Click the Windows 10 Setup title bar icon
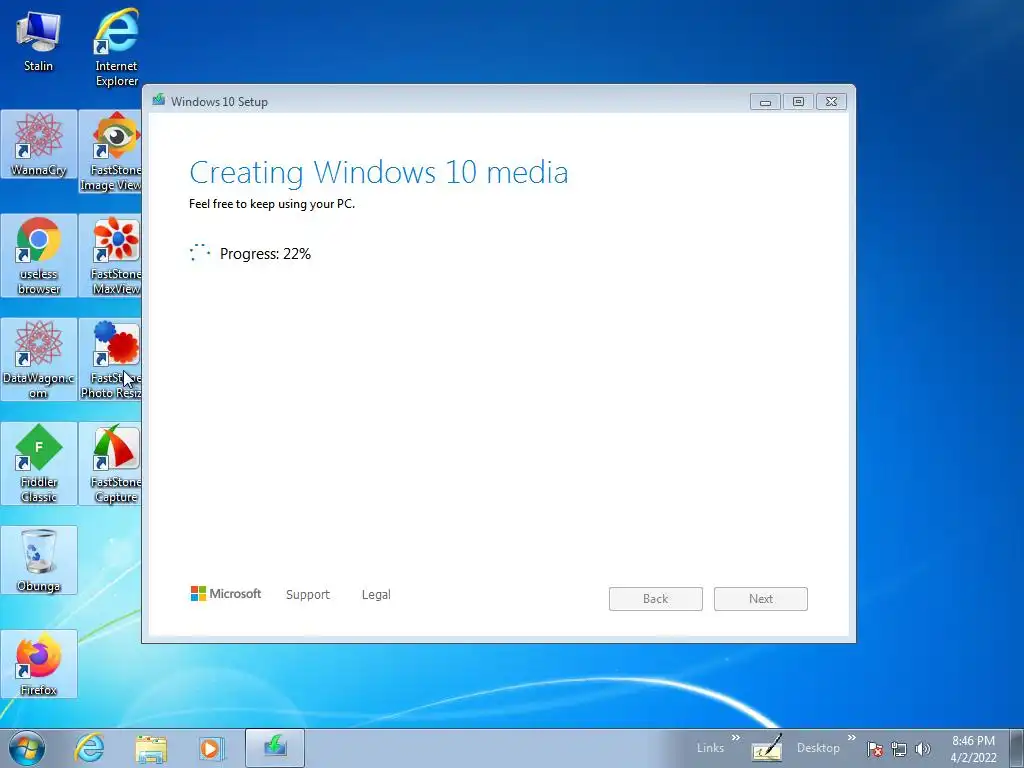The image size is (1024, 768). coord(159,100)
